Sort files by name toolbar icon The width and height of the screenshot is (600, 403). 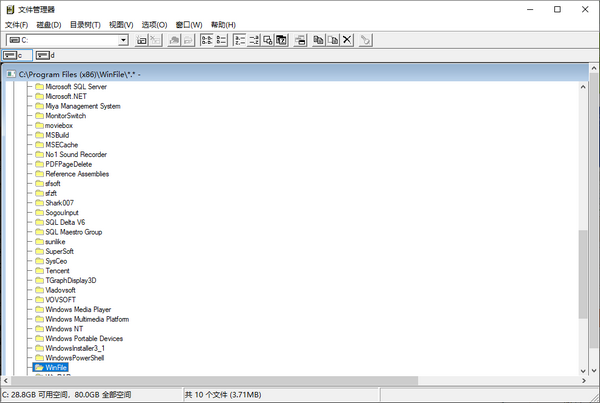[239, 40]
